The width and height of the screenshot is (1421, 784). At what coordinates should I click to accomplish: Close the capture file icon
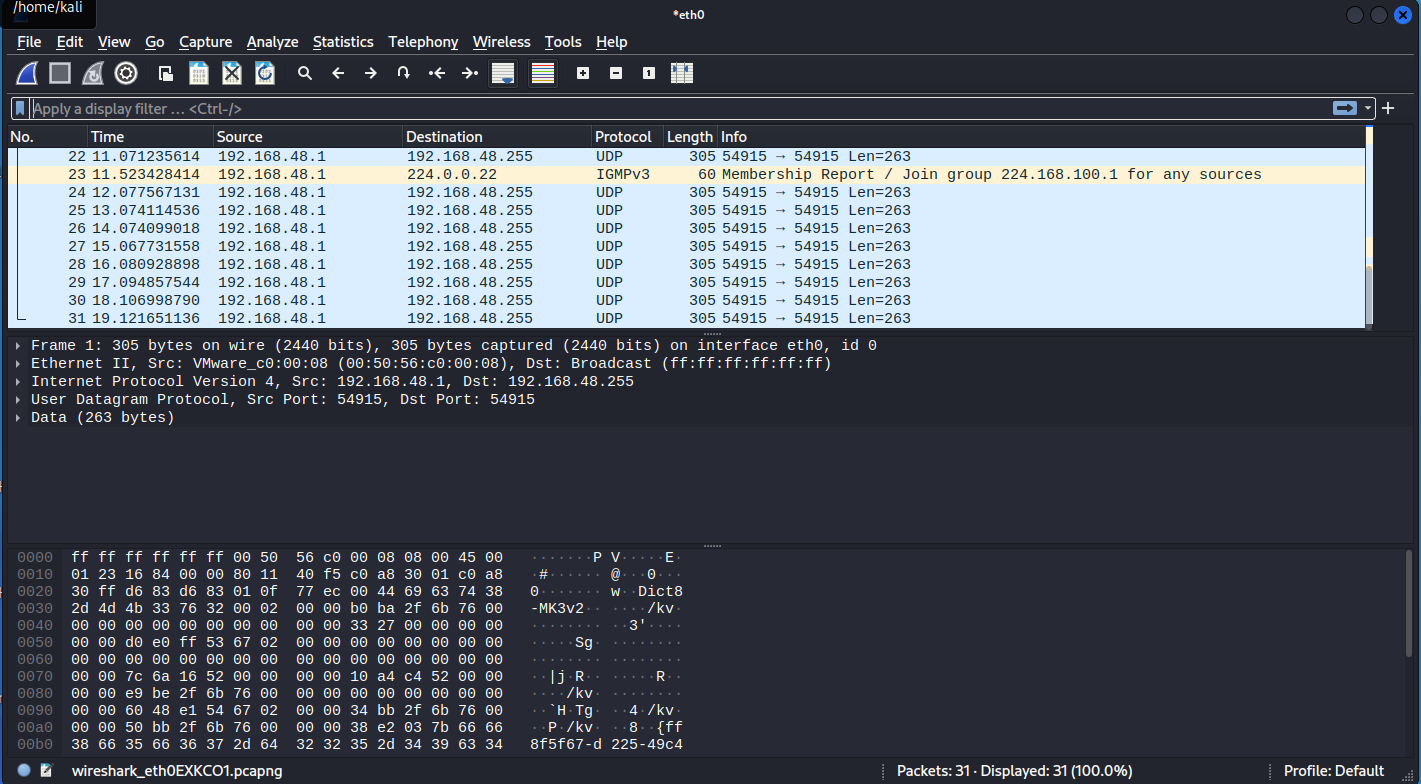232,73
